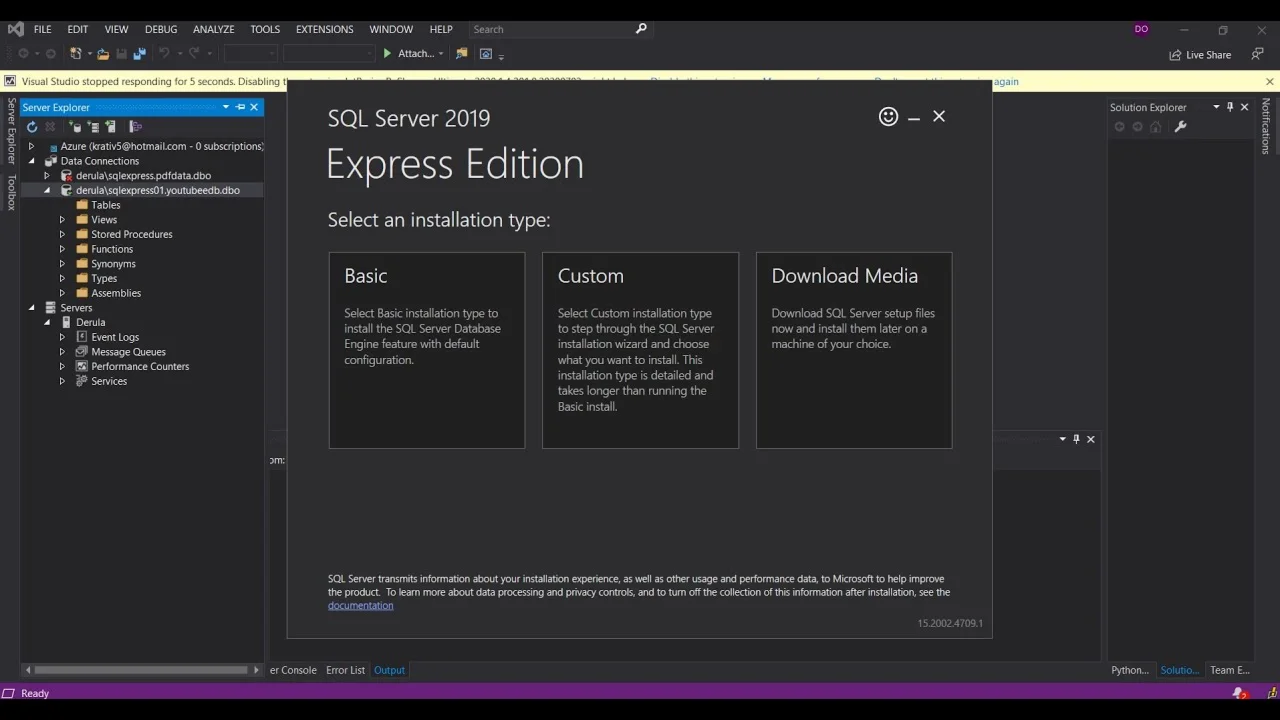
Task: Click the Connect to Database icon
Action: pyautogui.click(x=75, y=127)
